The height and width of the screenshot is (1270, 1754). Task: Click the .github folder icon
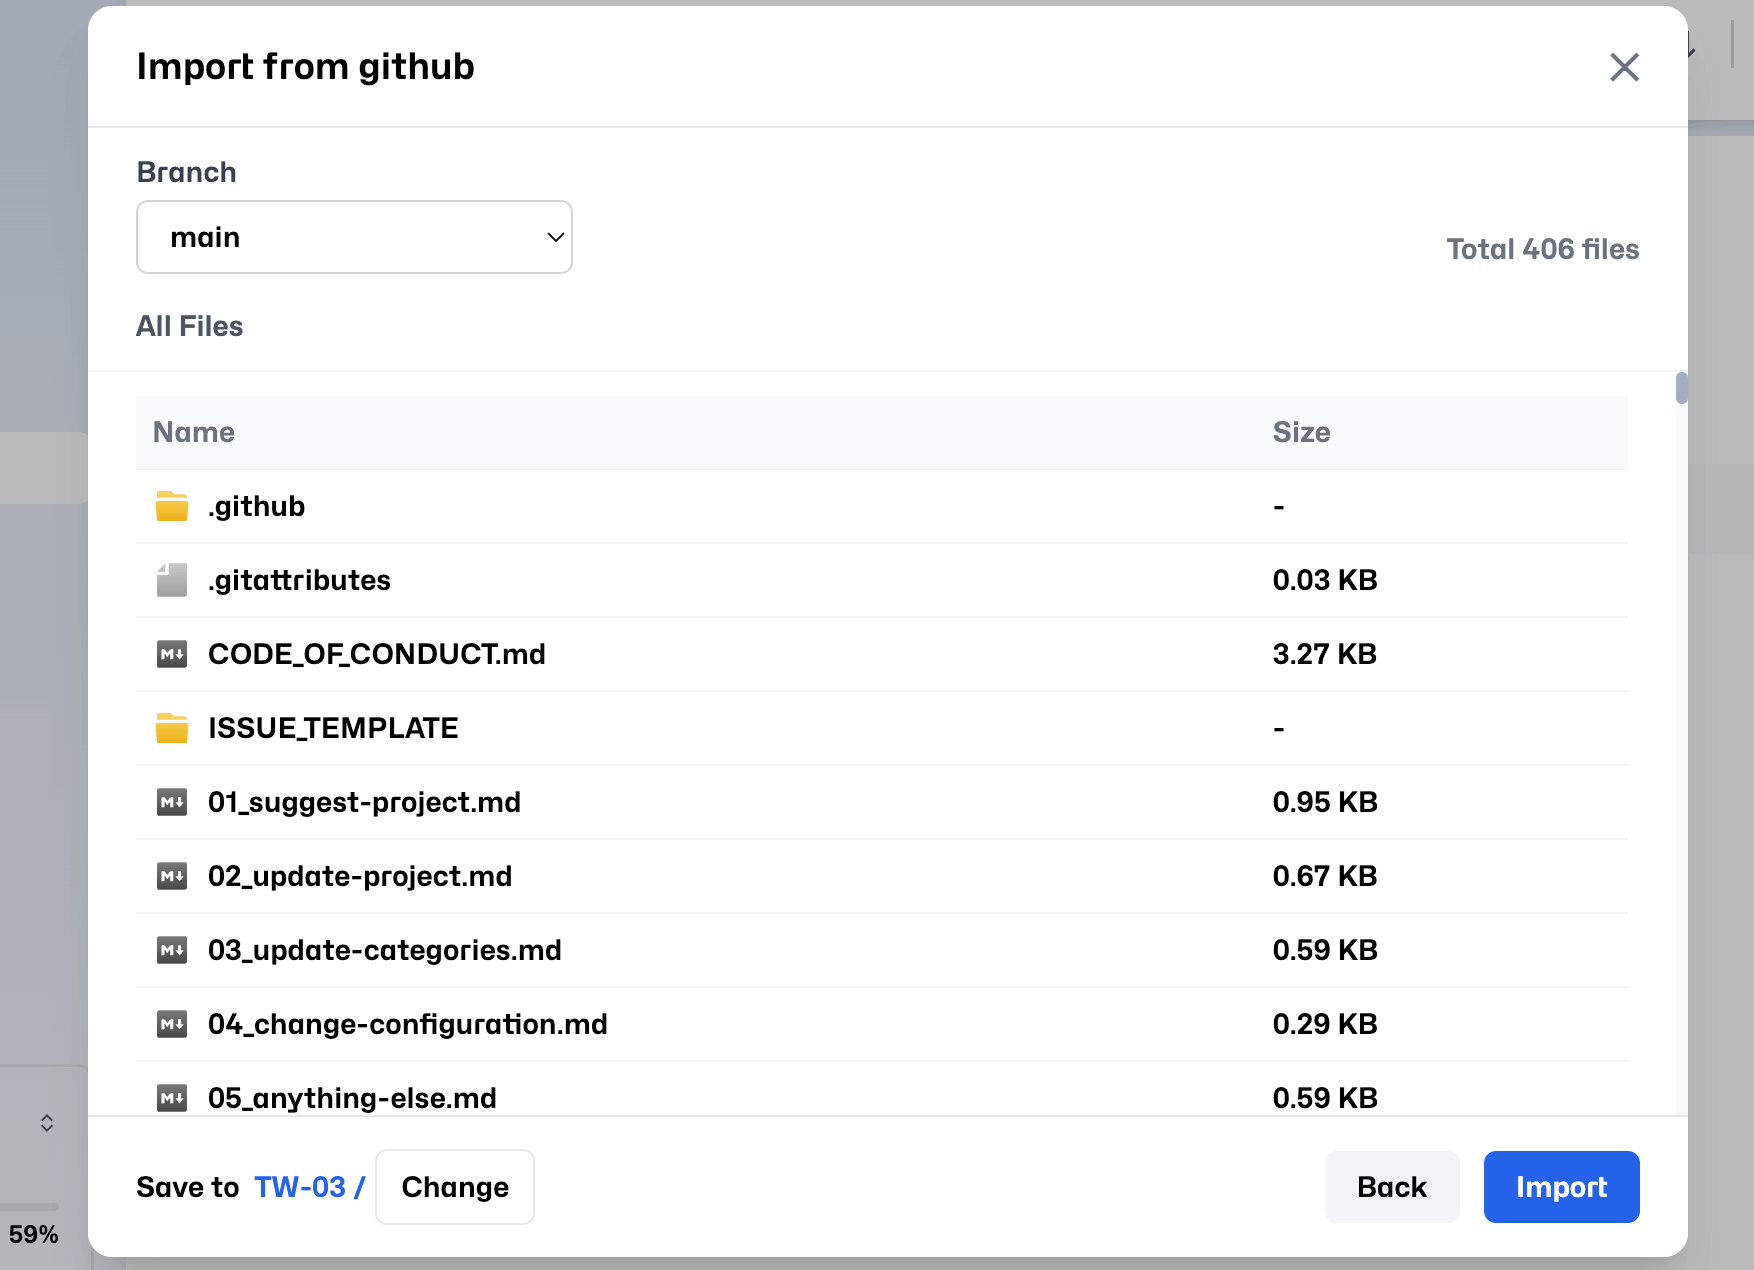(172, 507)
